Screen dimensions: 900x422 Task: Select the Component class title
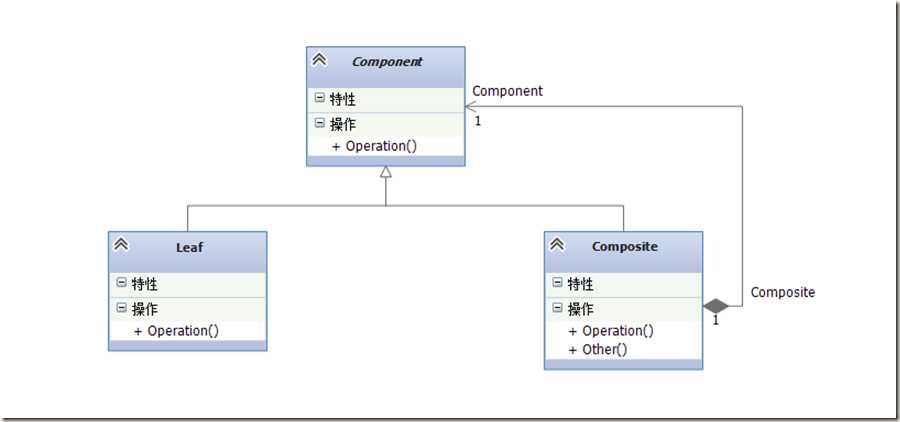386,61
